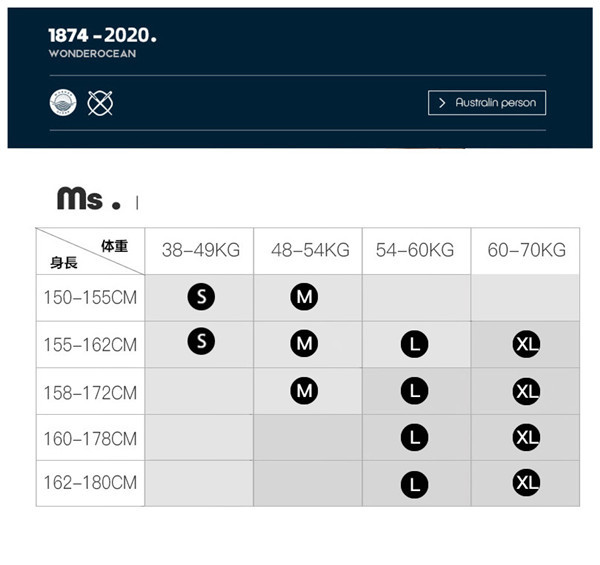
Task: Select M badge in 158–172CM row
Action: [x=304, y=391]
